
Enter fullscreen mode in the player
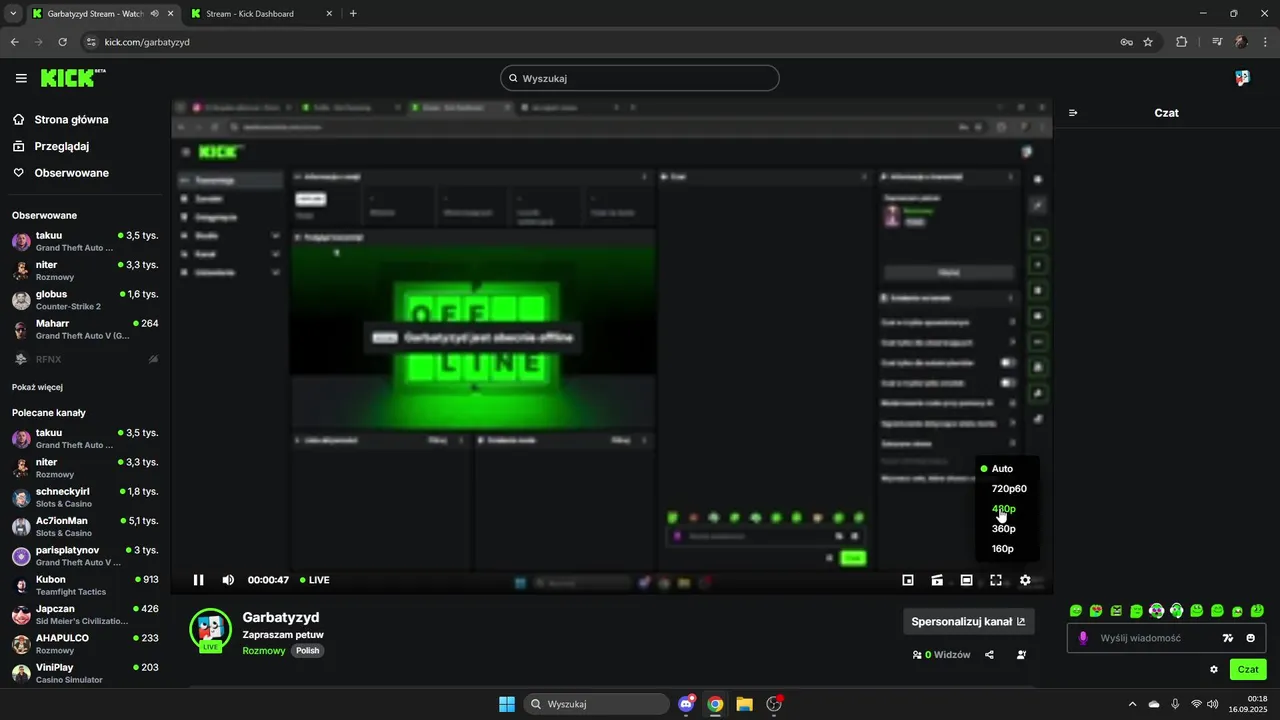coord(996,580)
